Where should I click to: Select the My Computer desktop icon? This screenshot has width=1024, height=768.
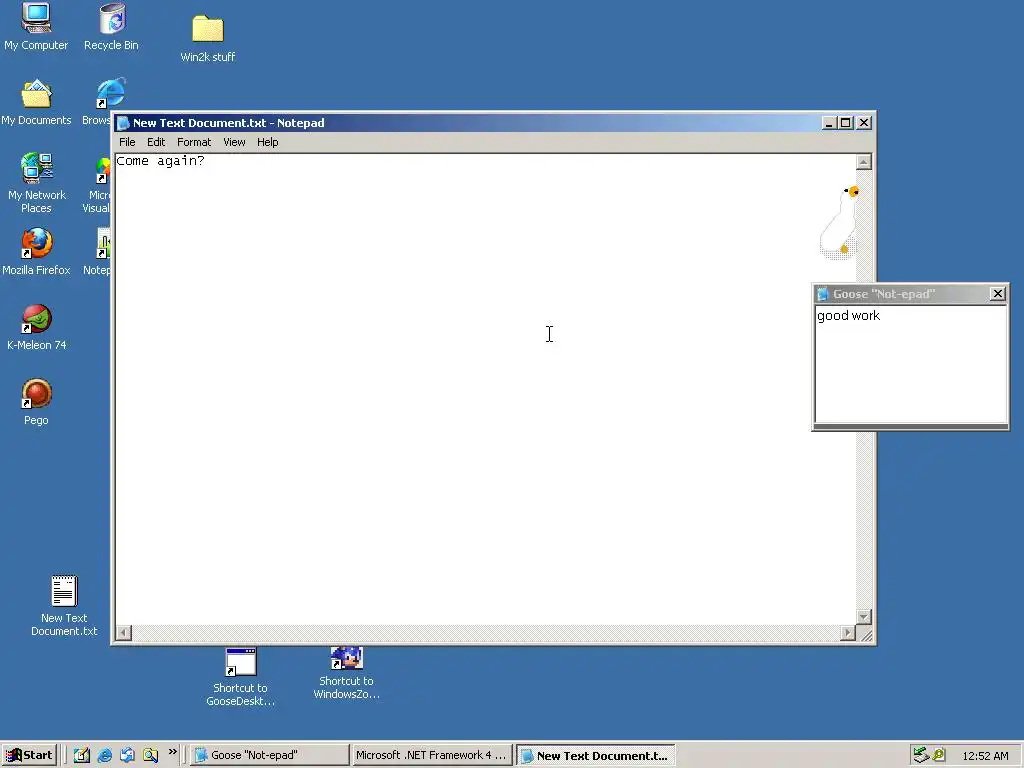[x=36, y=27]
